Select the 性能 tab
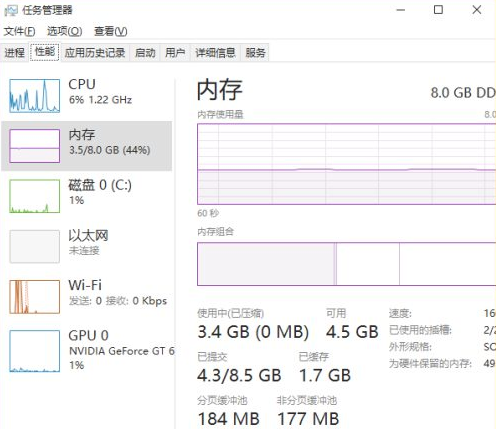Viewport: 496px width, 429px height. pyautogui.click(x=45, y=52)
